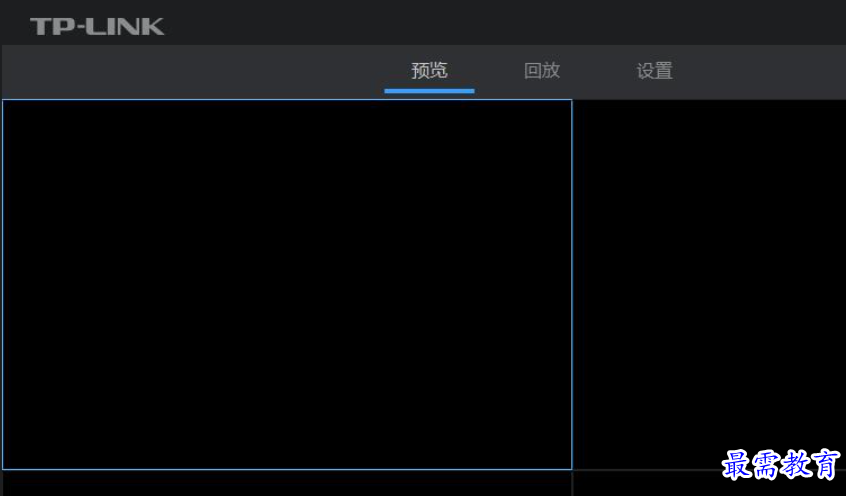Open the 回放 tab
846x496 pixels.
[542, 71]
